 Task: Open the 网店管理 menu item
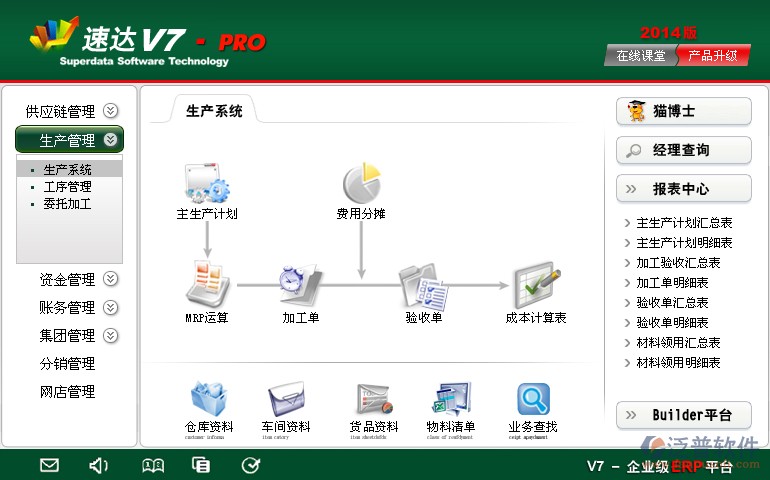pyautogui.click(x=67, y=392)
